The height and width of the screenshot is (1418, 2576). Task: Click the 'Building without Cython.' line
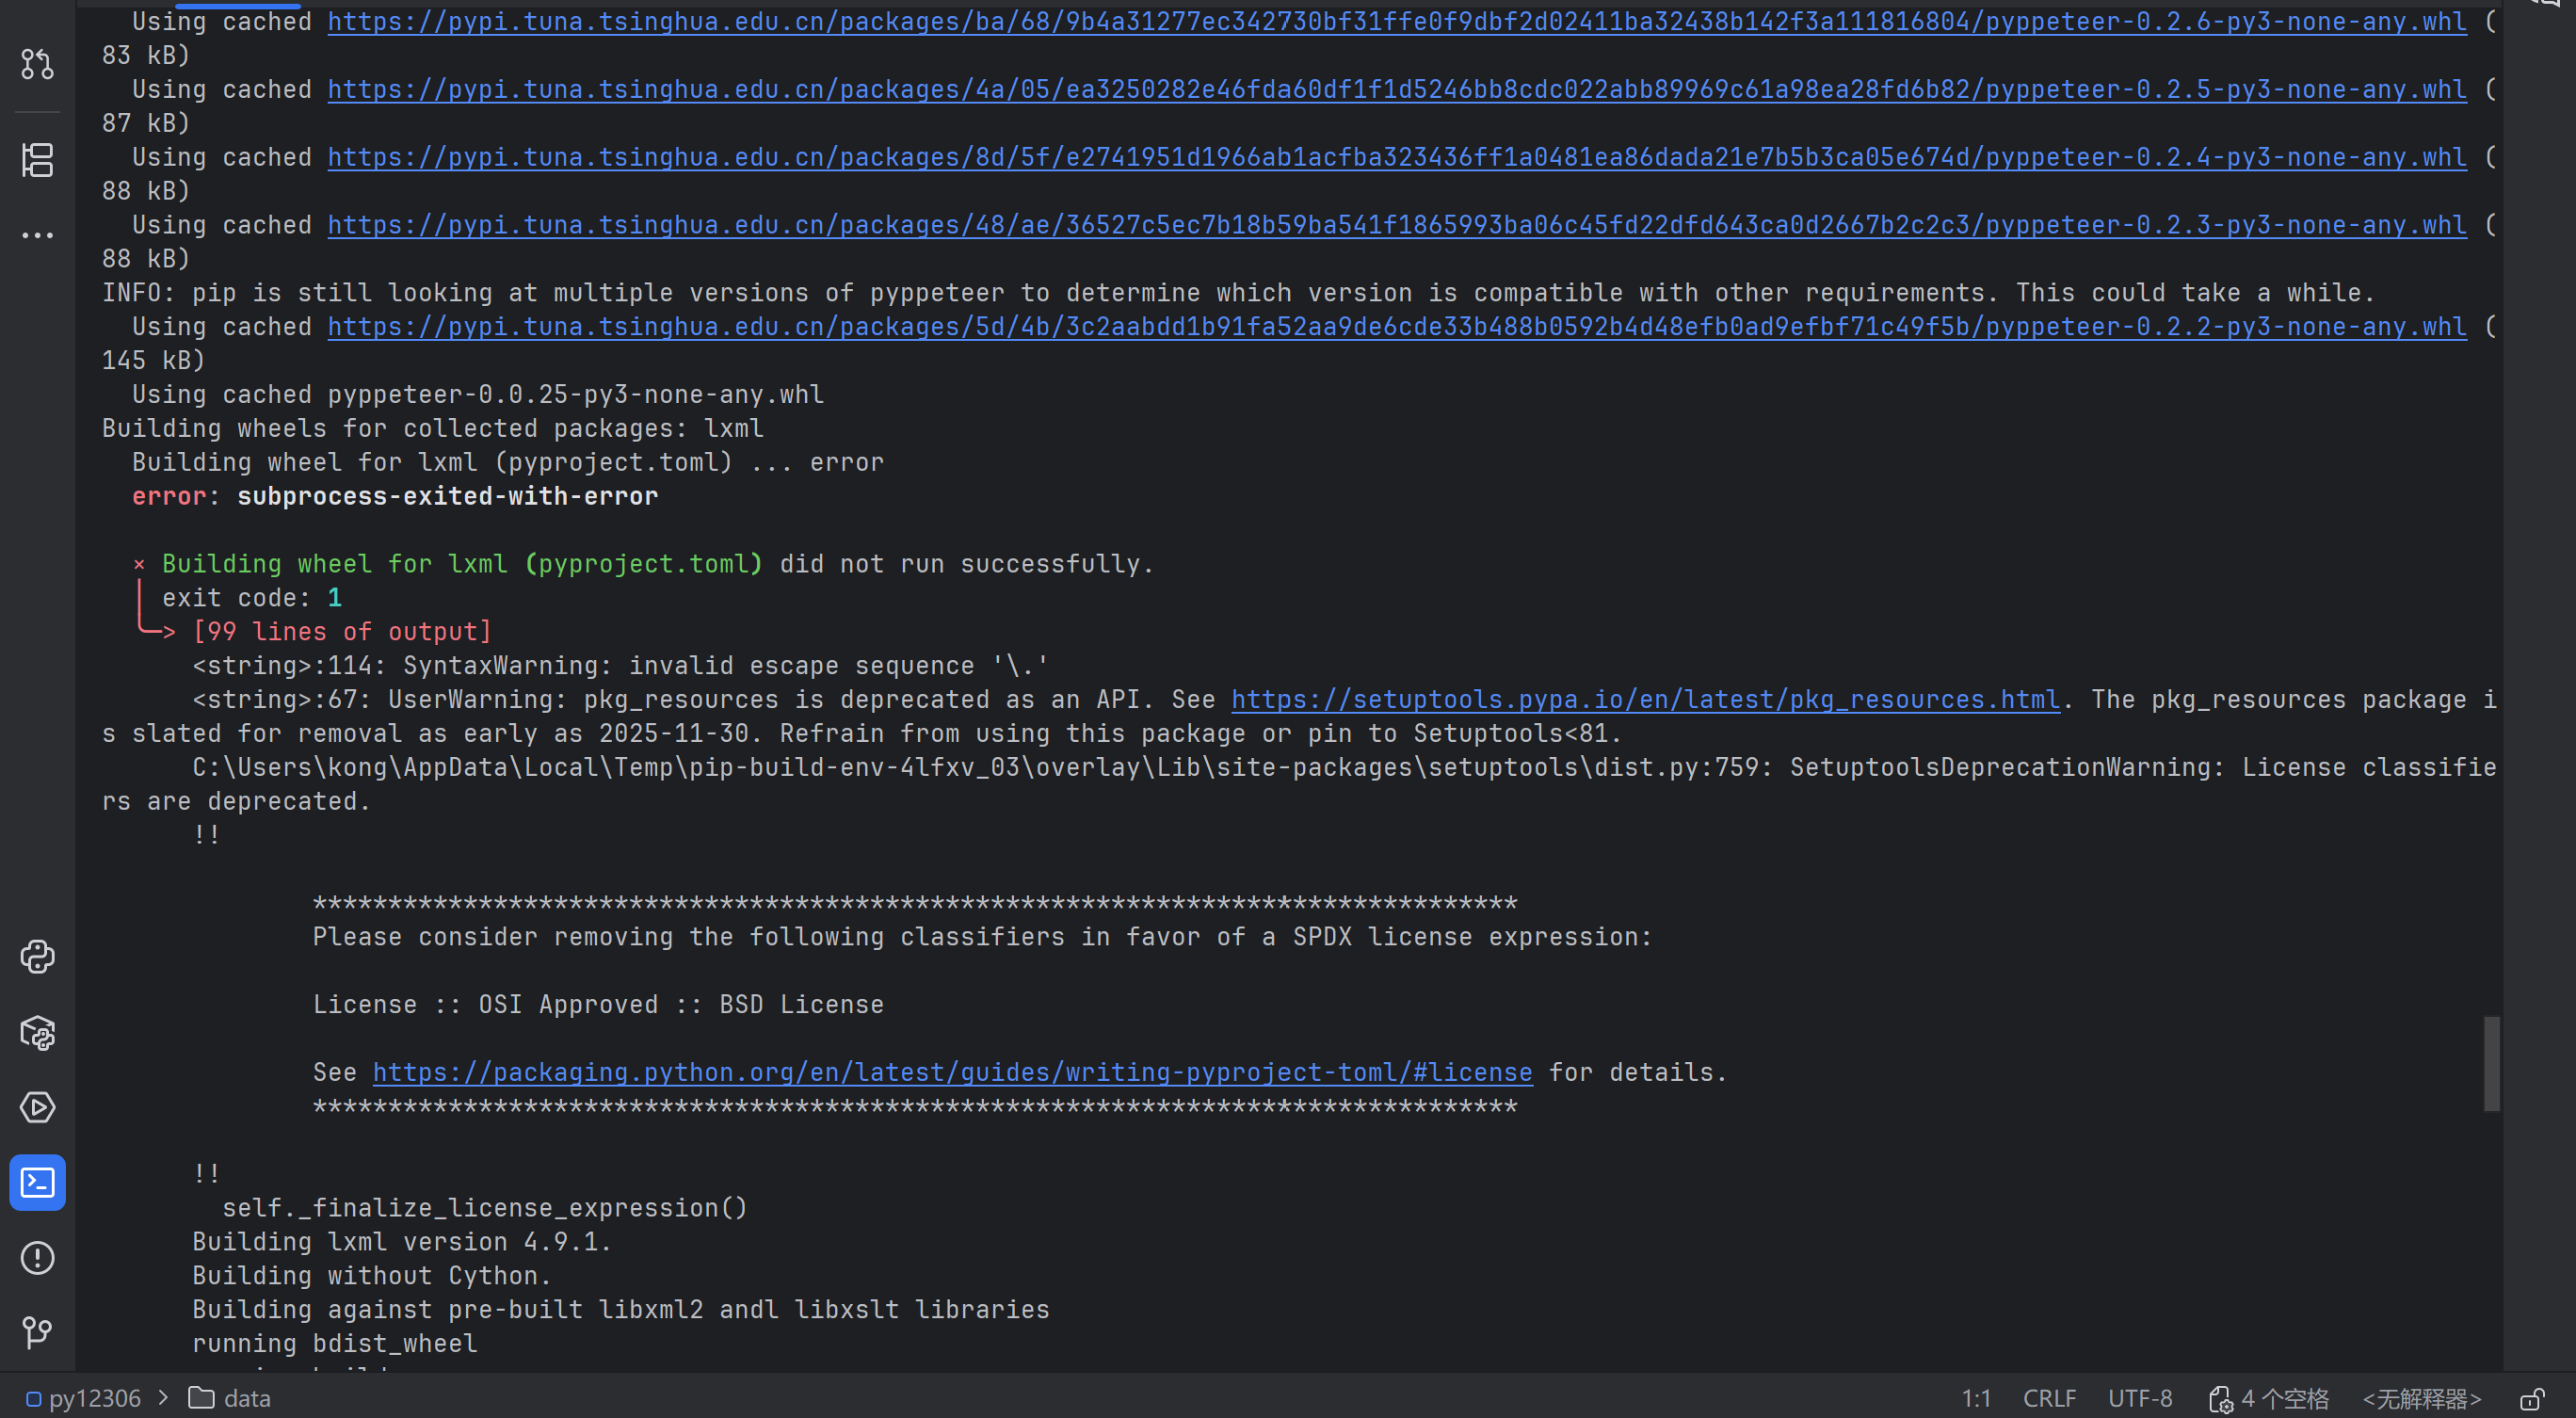click(372, 1276)
